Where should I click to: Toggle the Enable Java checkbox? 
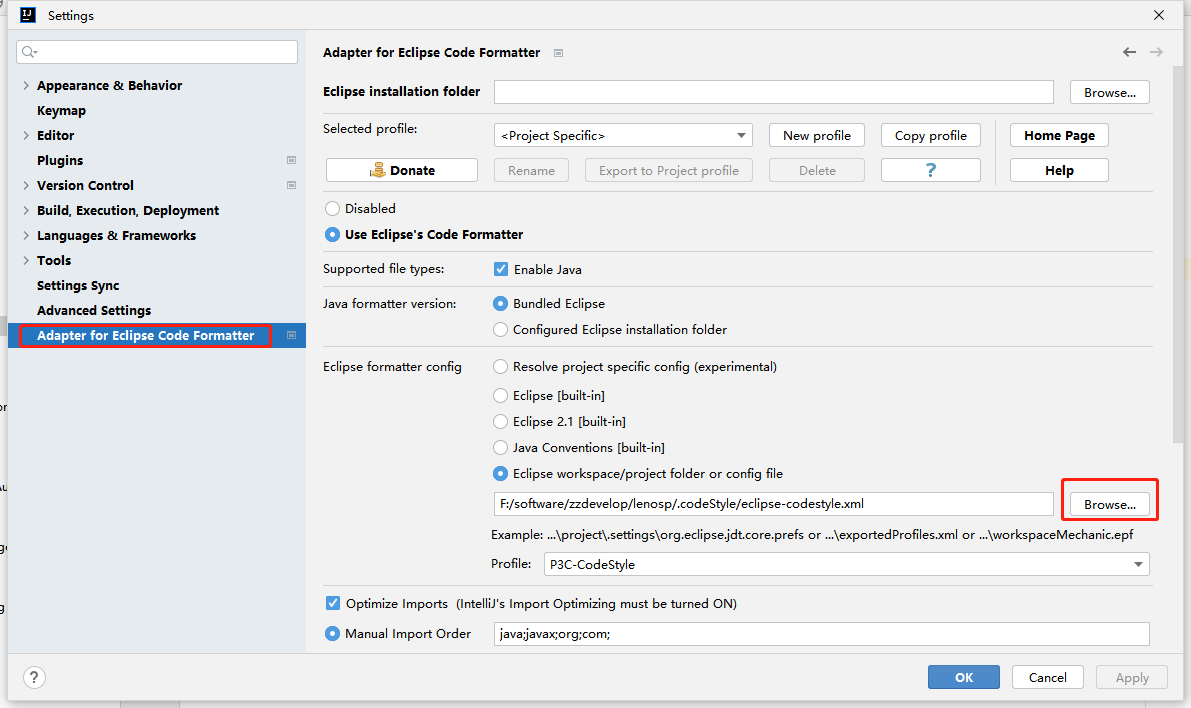(x=501, y=269)
